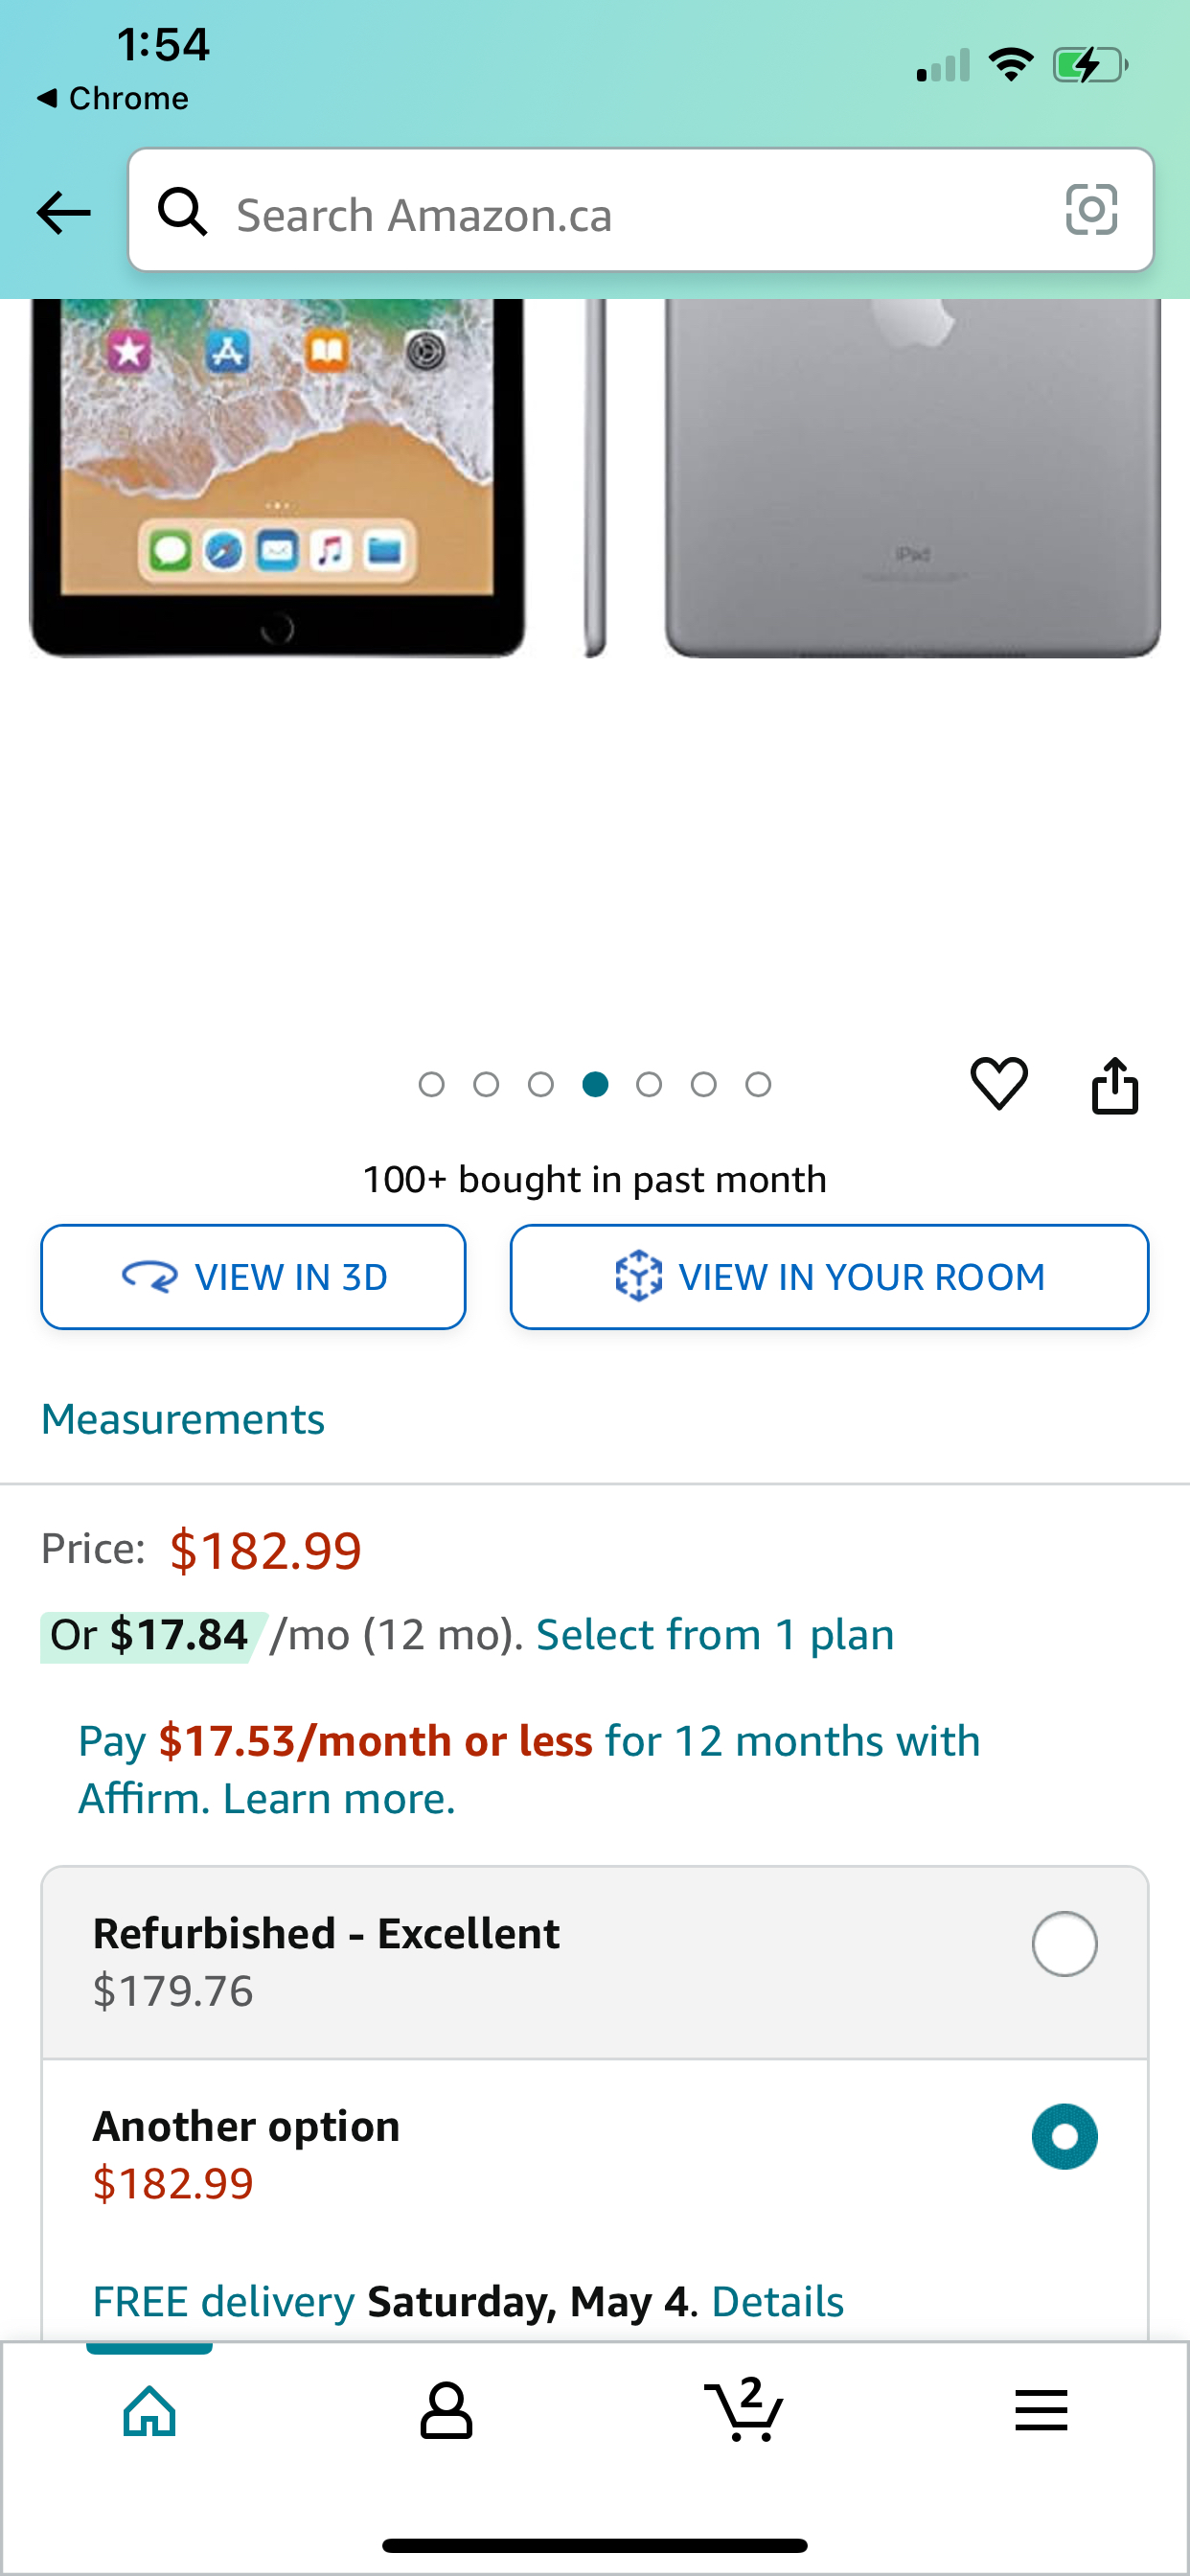Go to Home tab icon
This screenshot has width=1190, height=2576.
[x=150, y=2410]
